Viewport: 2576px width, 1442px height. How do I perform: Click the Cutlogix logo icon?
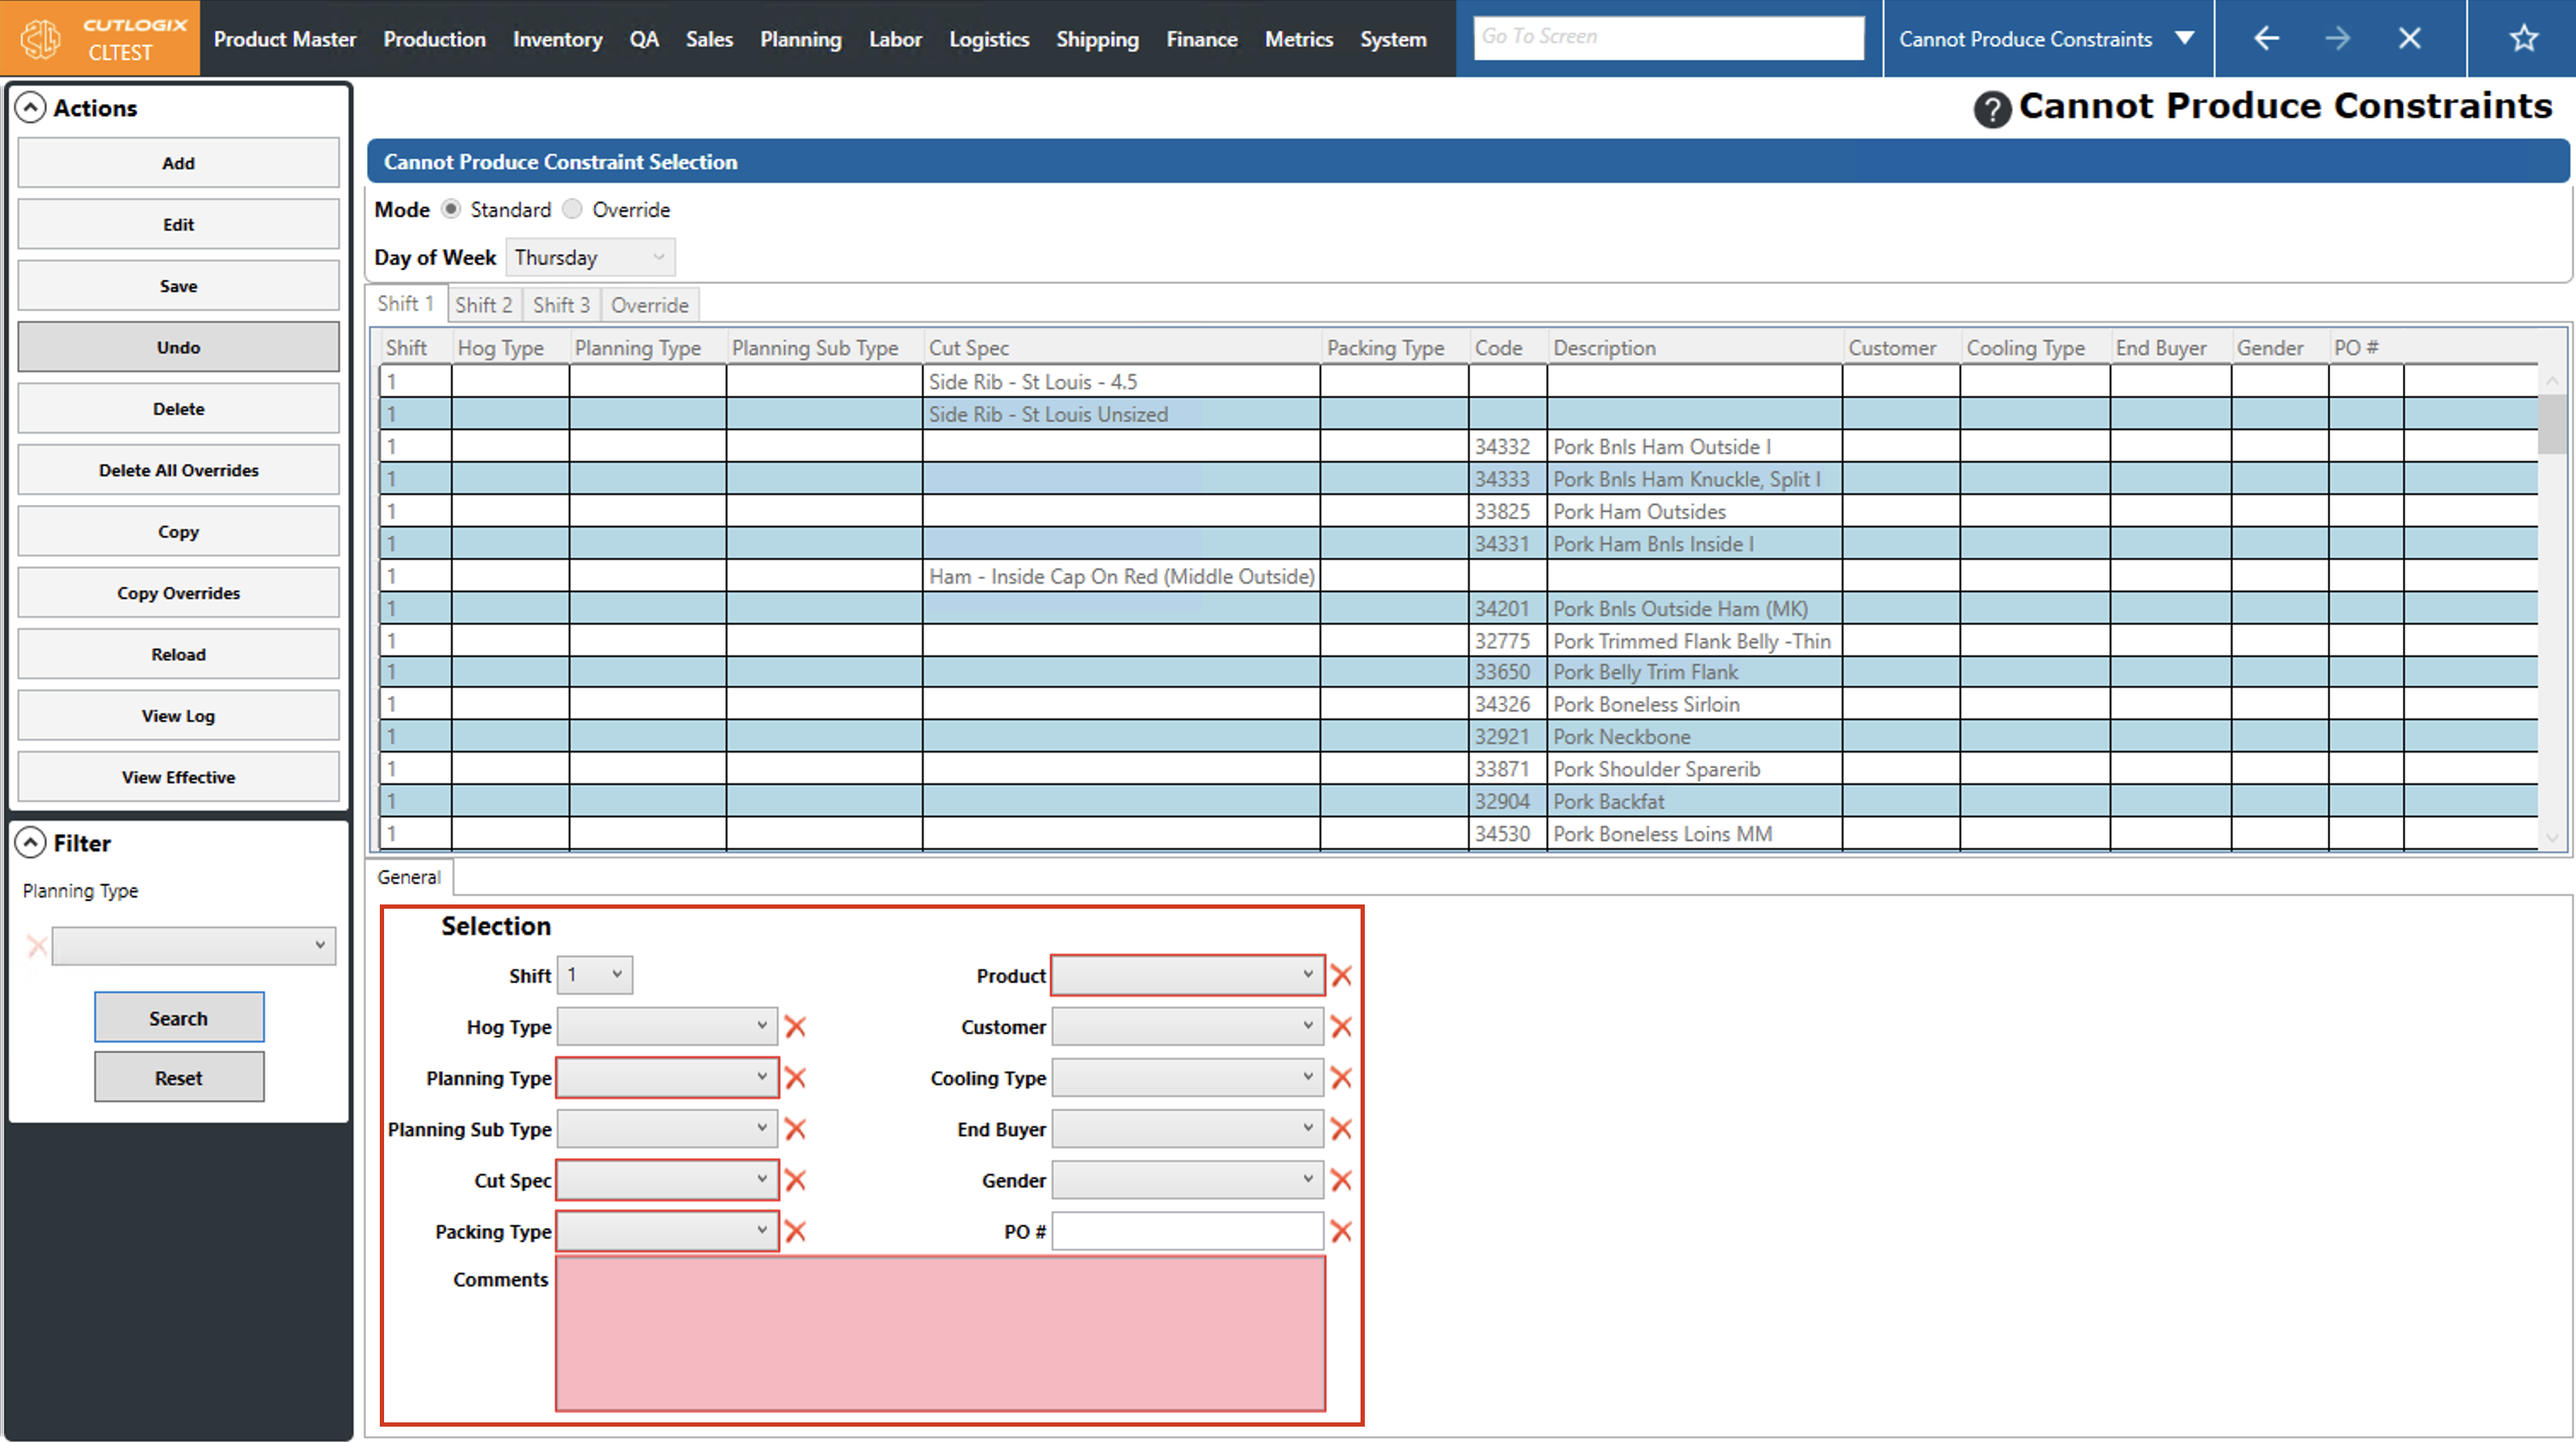pyautogui.click(x=41, y=39)
